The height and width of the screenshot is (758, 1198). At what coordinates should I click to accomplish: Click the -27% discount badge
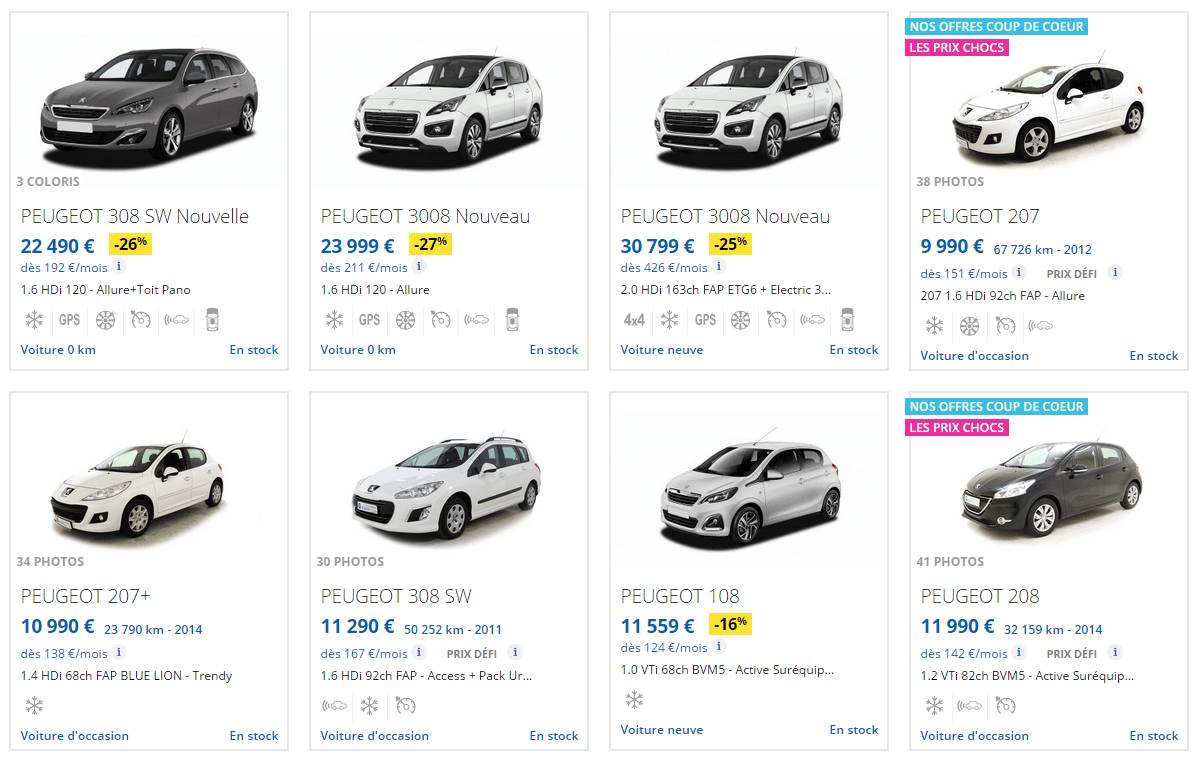[430, 245]
